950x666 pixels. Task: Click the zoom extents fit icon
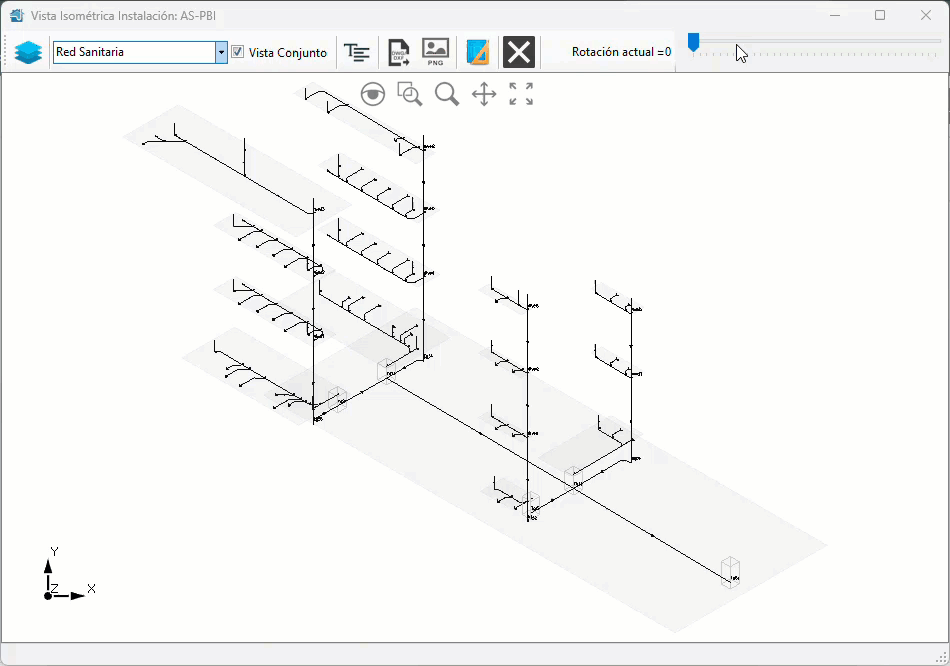[x=521, y=95]
